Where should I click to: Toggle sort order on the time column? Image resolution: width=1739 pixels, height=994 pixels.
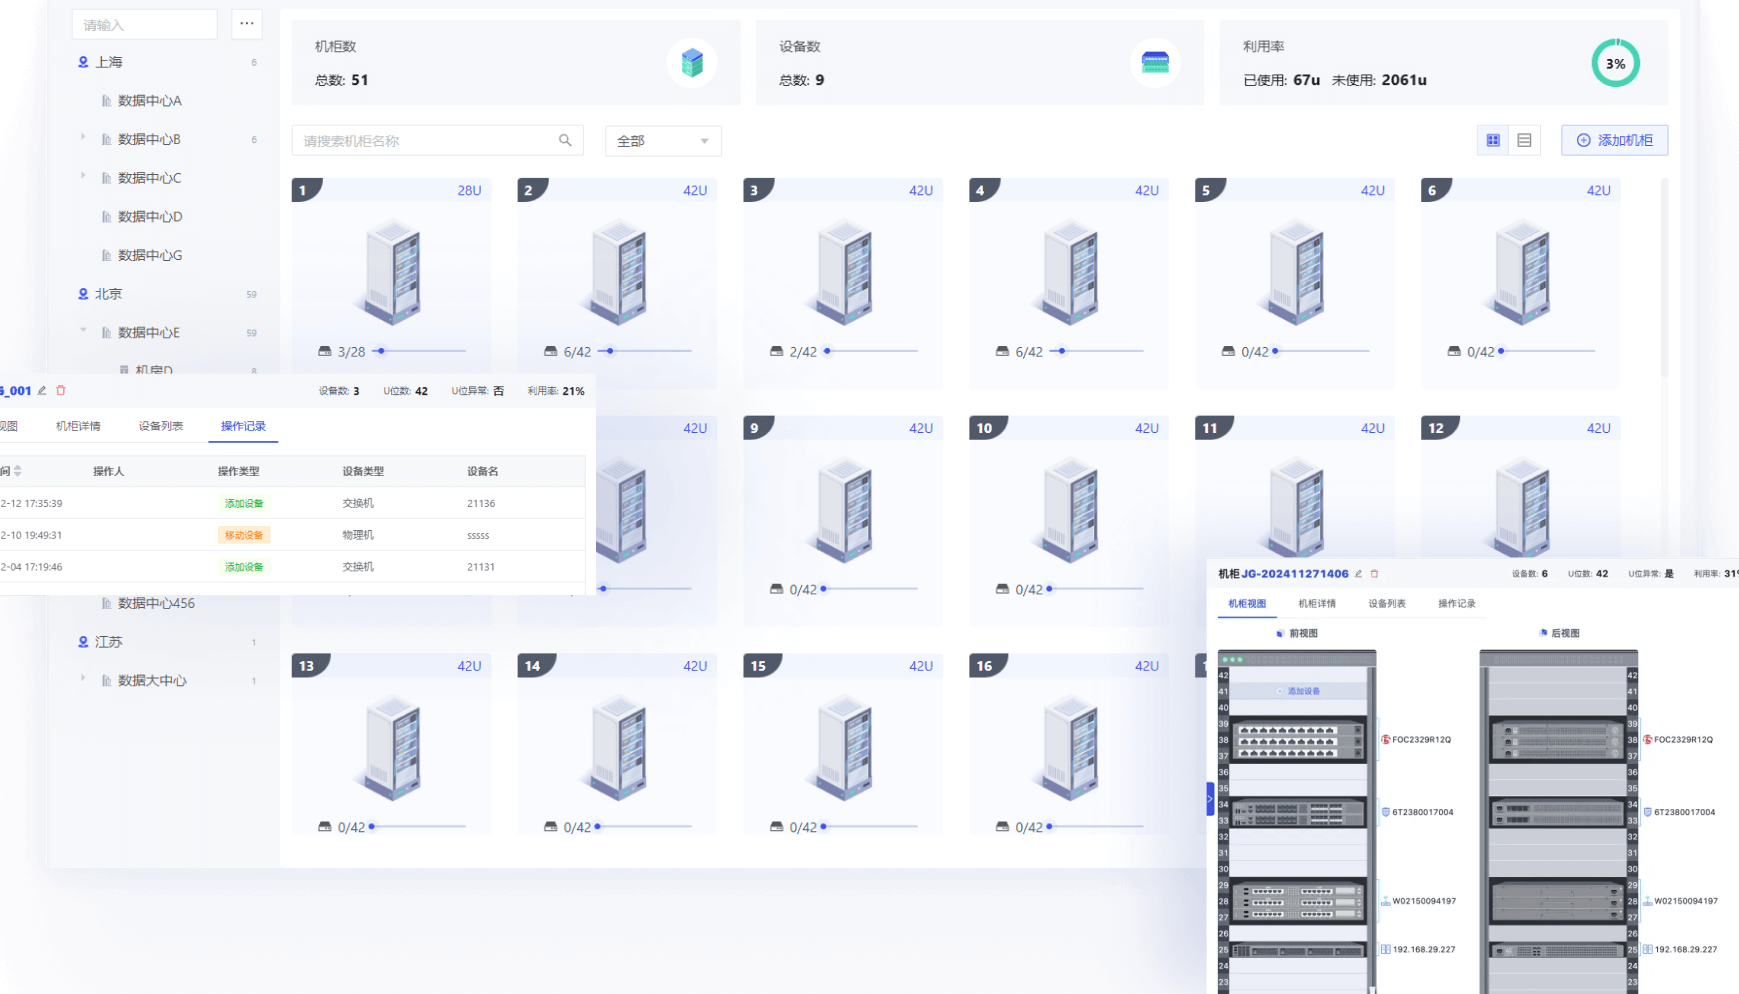coord(17,471)
